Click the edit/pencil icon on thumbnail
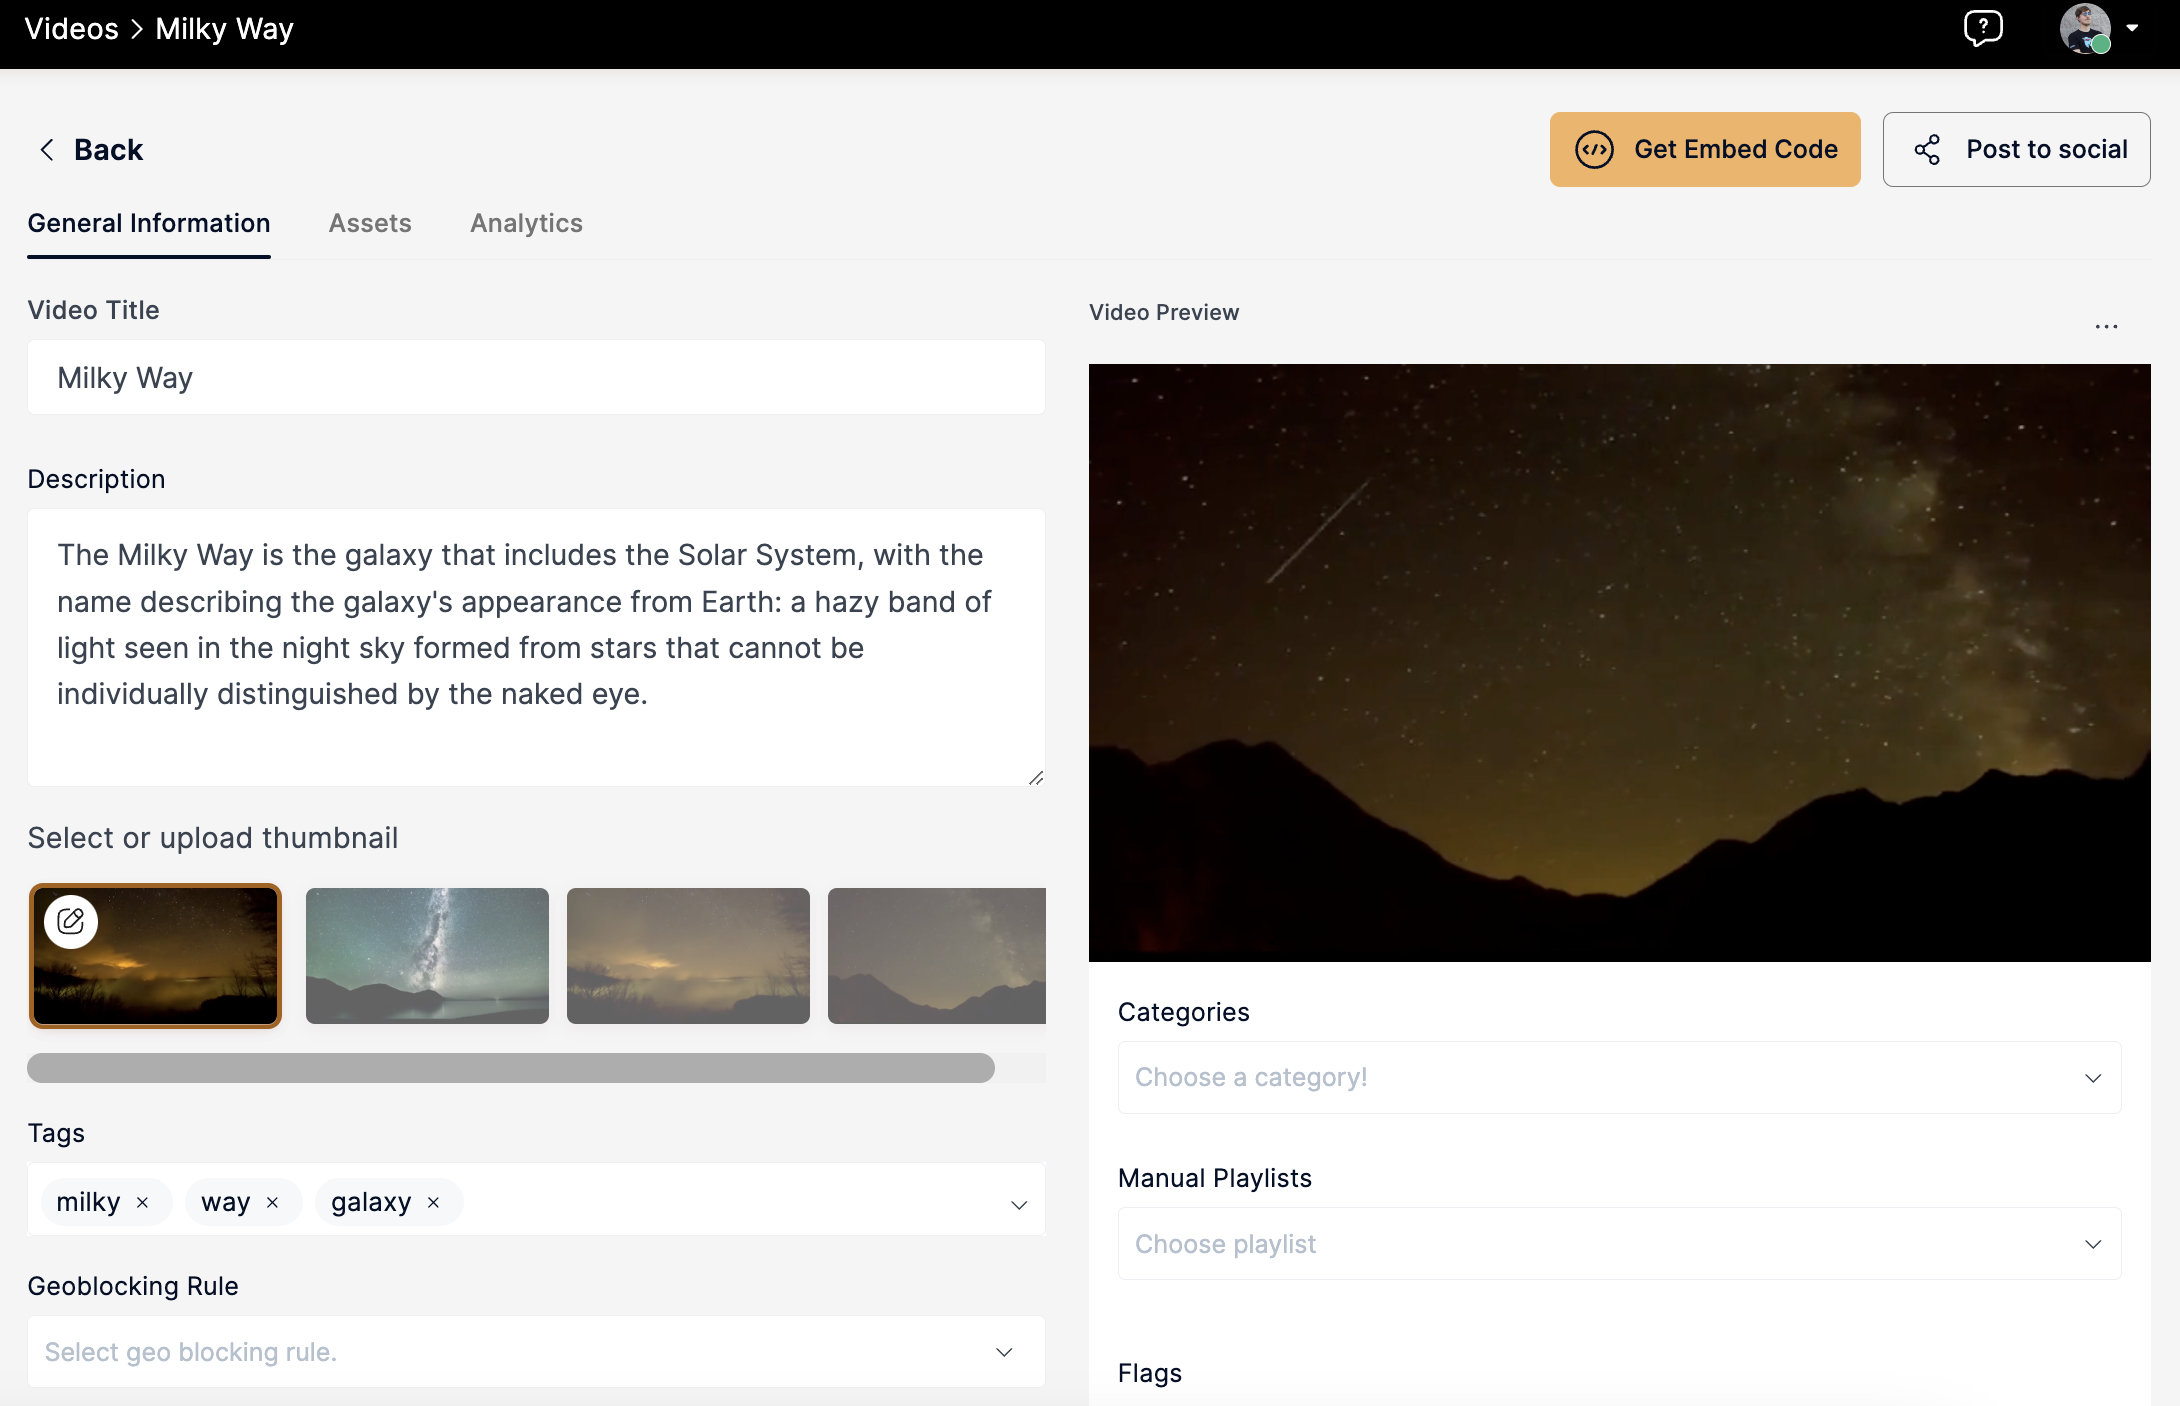Image resolution: width=2180 pixels, height=1406 pixels. point(72,920)
